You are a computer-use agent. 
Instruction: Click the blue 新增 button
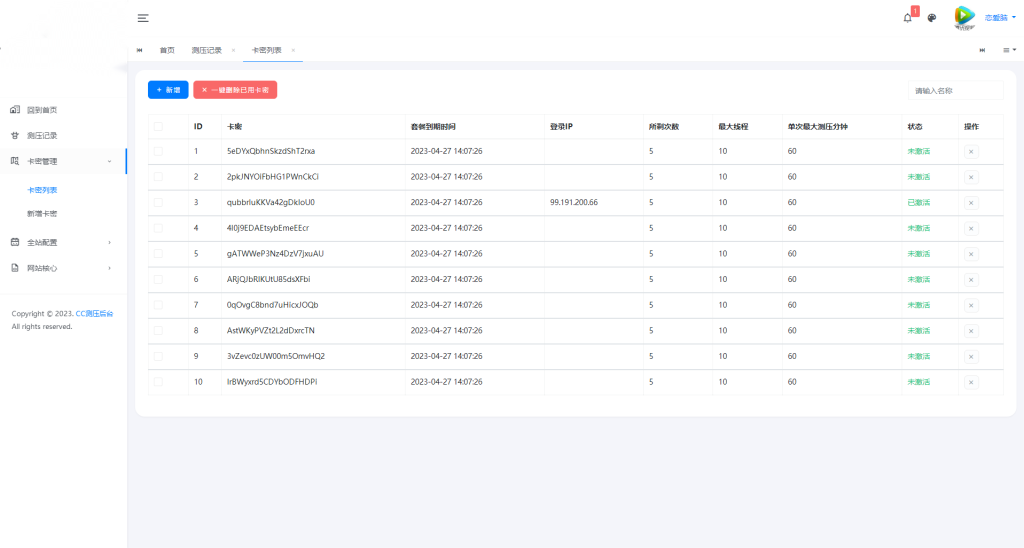point(168,90)
